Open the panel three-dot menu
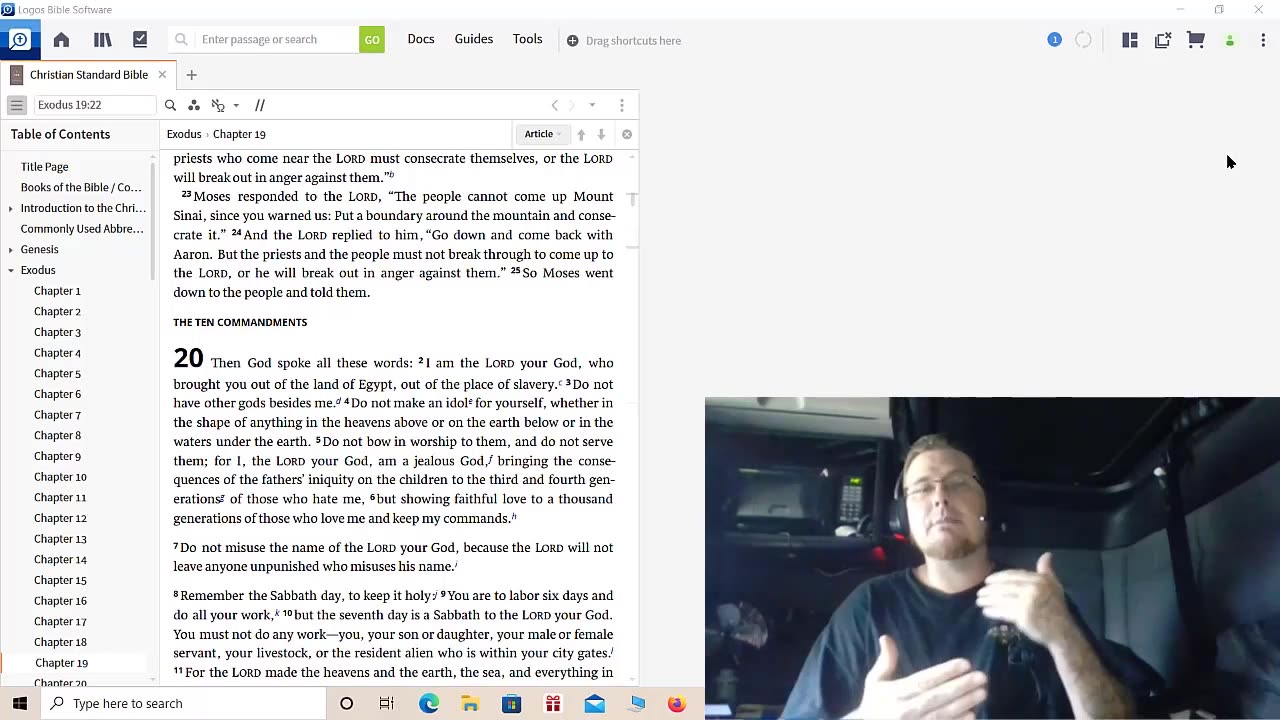Viewport: 1280px width, 720px height. point(622,105)
